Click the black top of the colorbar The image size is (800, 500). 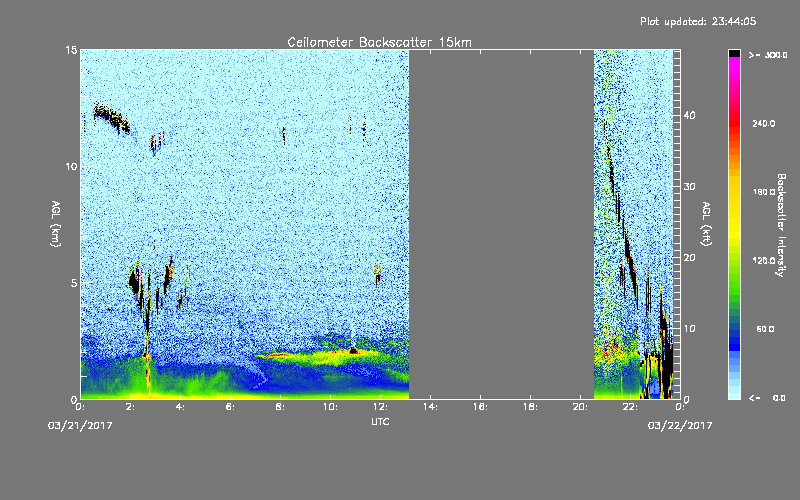coord(734,53)
